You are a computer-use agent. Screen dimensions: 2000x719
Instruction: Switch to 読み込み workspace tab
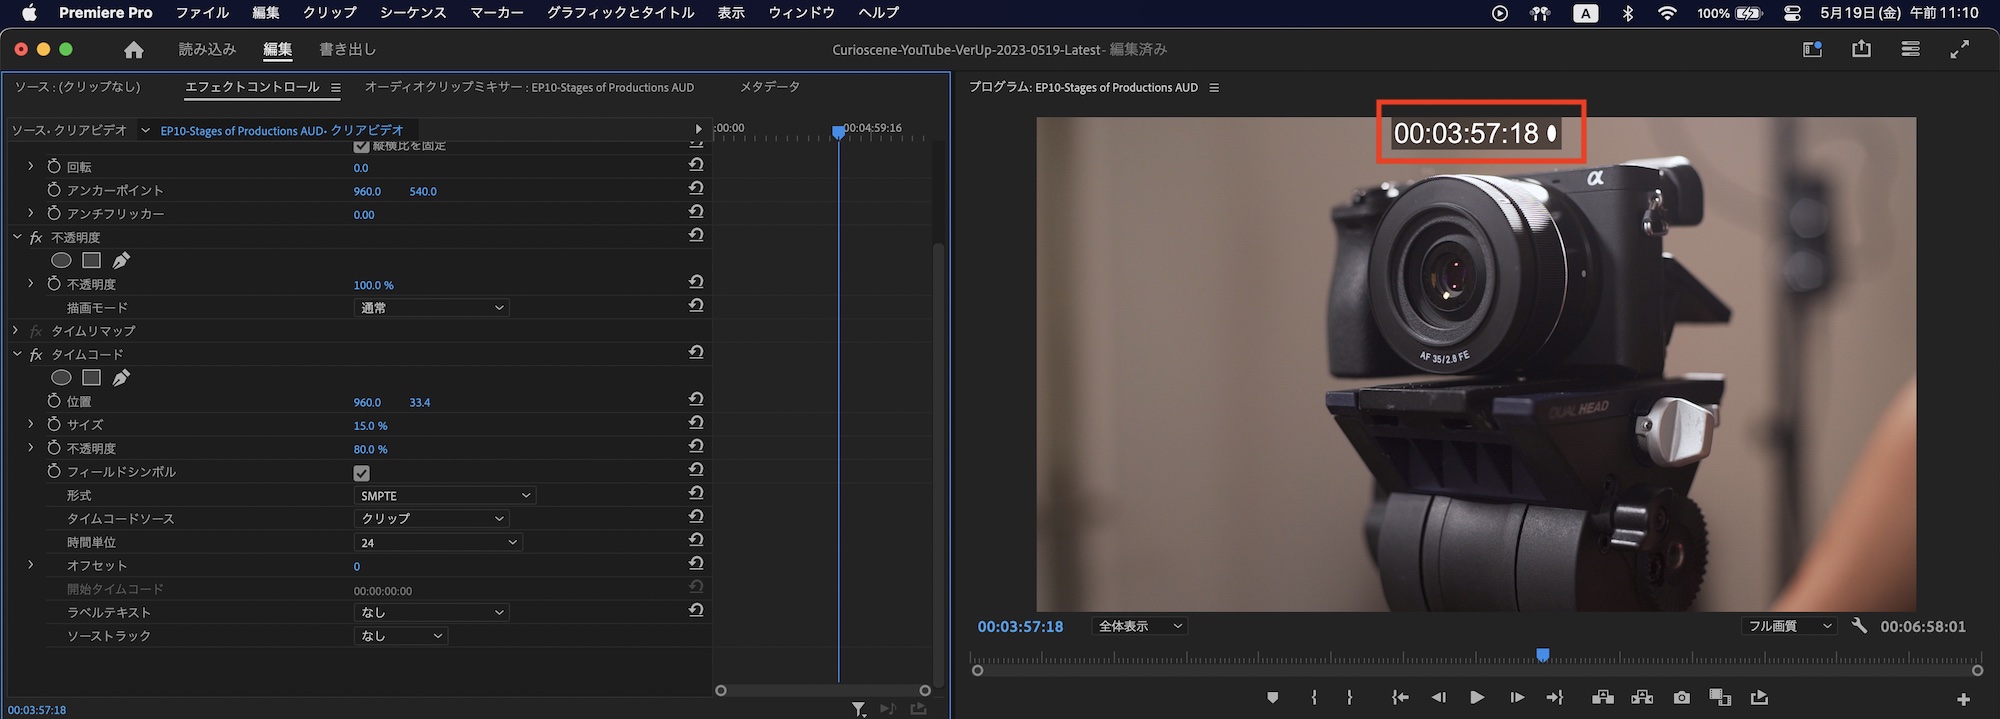[x=207, y=49]
